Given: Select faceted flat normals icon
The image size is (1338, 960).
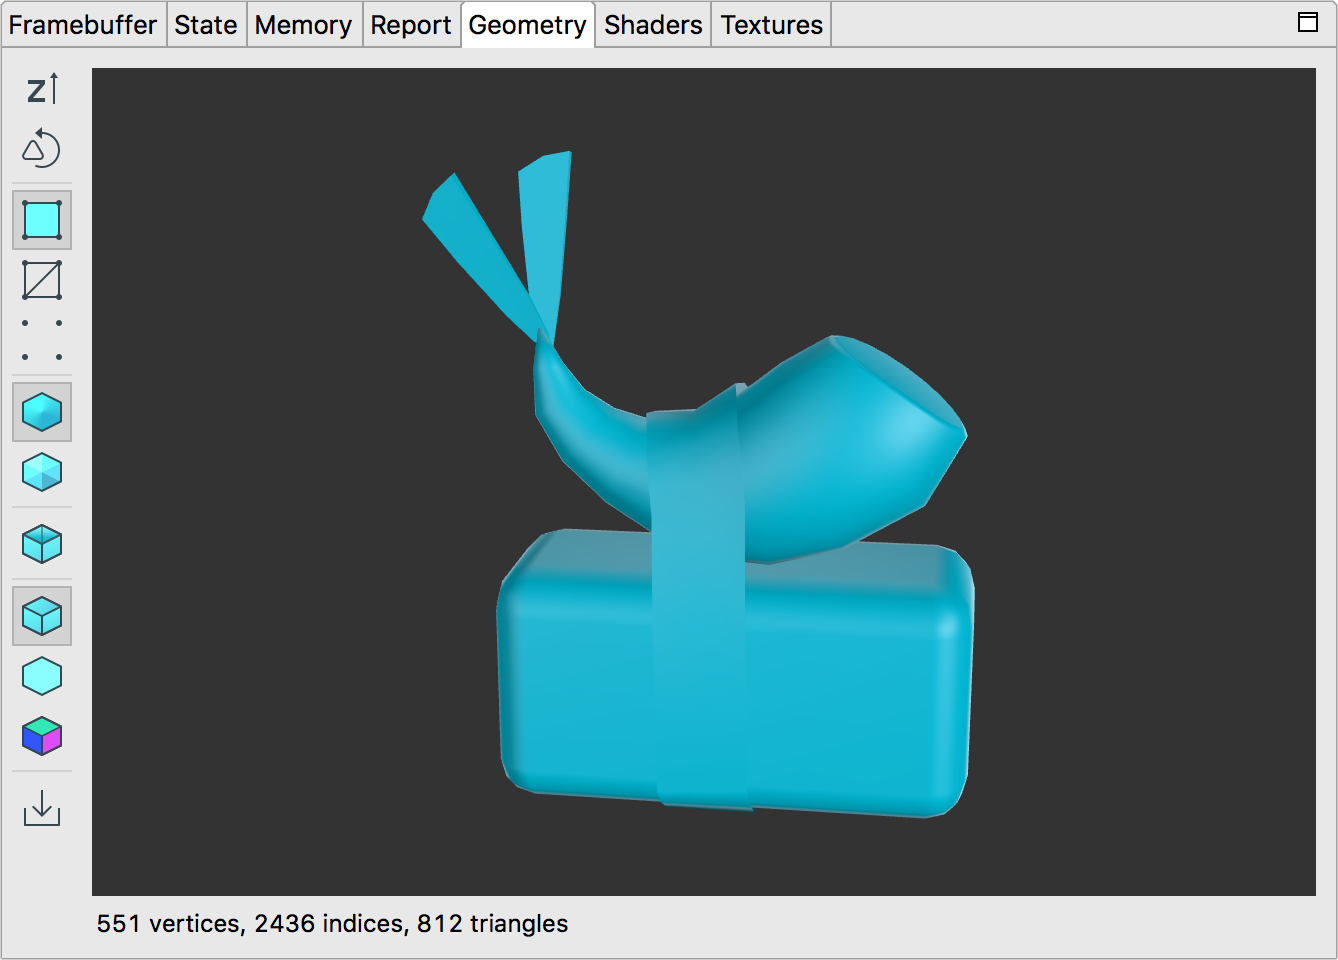Looking at the screenshot, I should tap(42, 472).
